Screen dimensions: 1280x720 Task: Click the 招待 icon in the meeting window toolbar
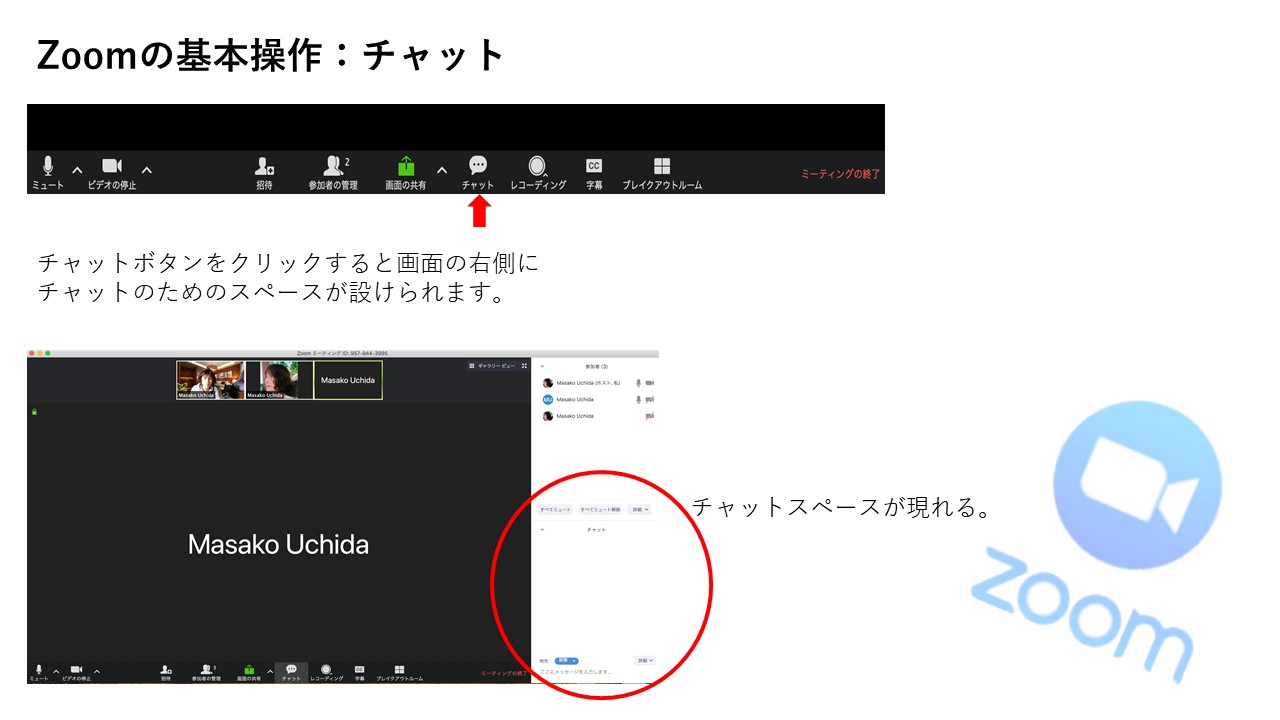(166, 672)
